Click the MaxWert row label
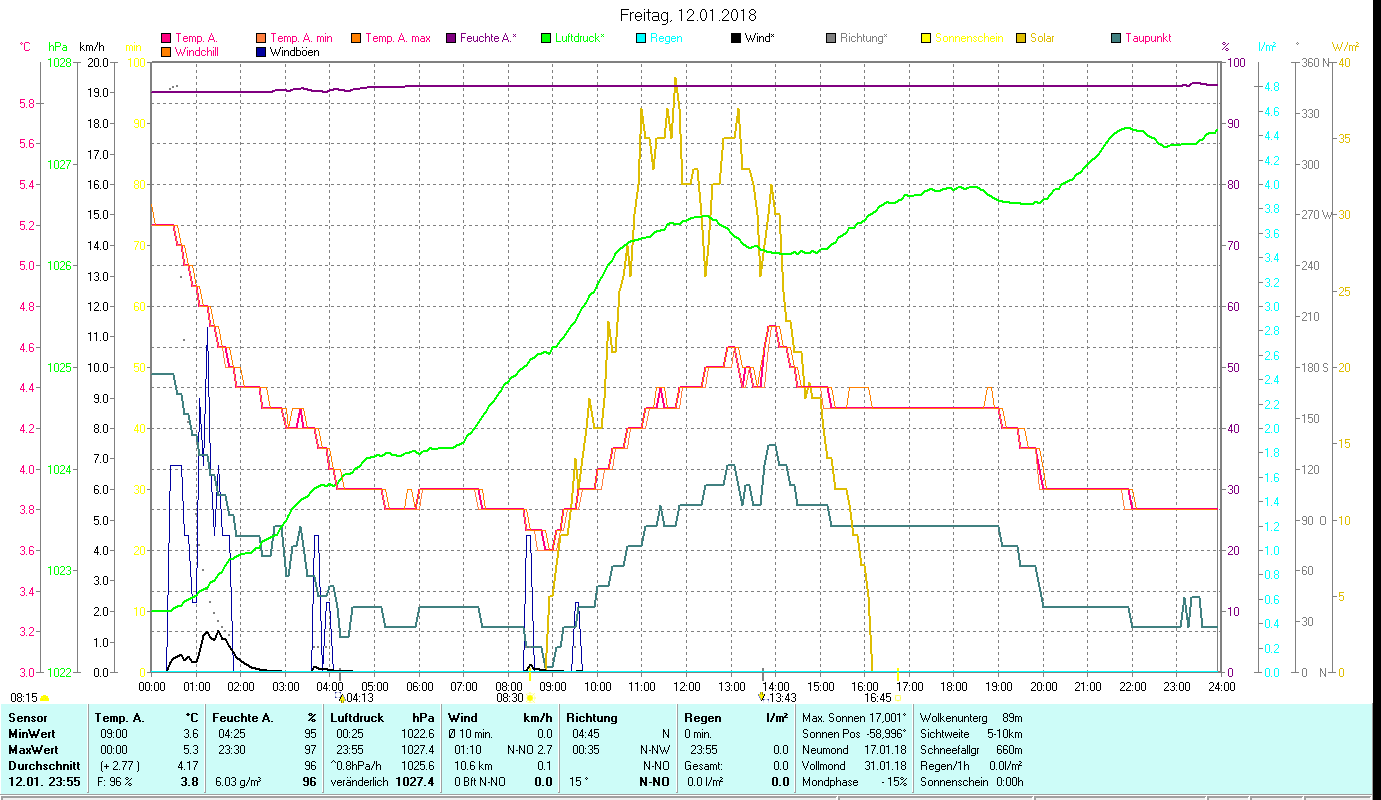Image resolution: width=1381 pixels, height=800 pixels. tap(33, 750)
